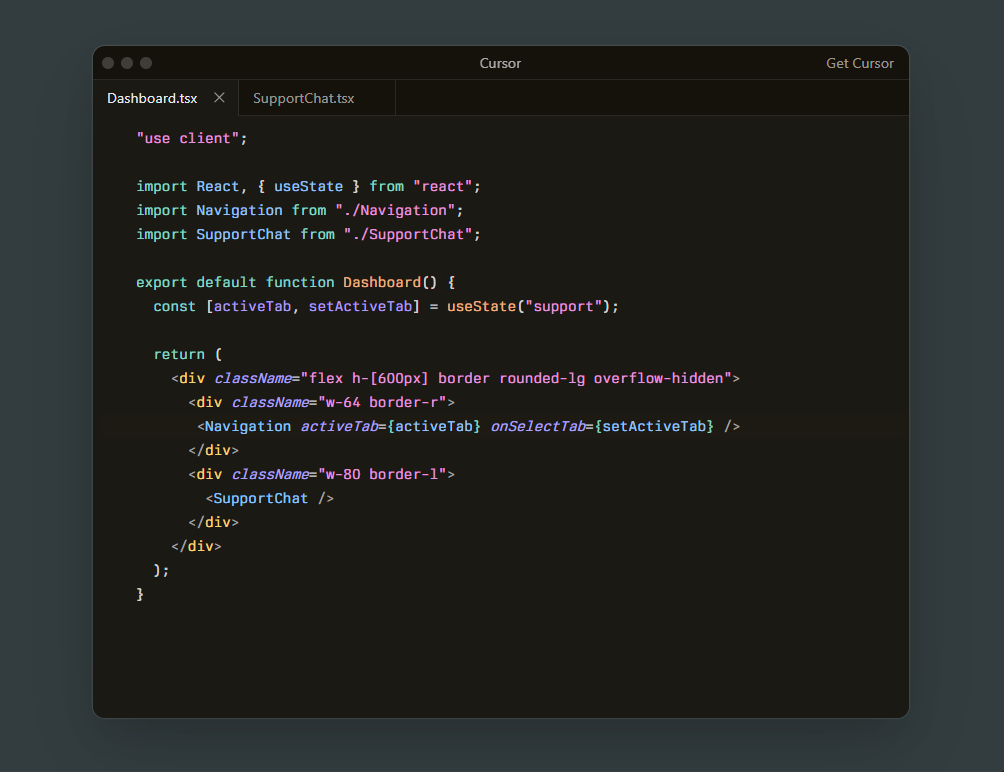The width and height of the screenshot is (1004, 772).
Task: Click the onSelectTab attribute on Navigation
Action: pos(537,426)
